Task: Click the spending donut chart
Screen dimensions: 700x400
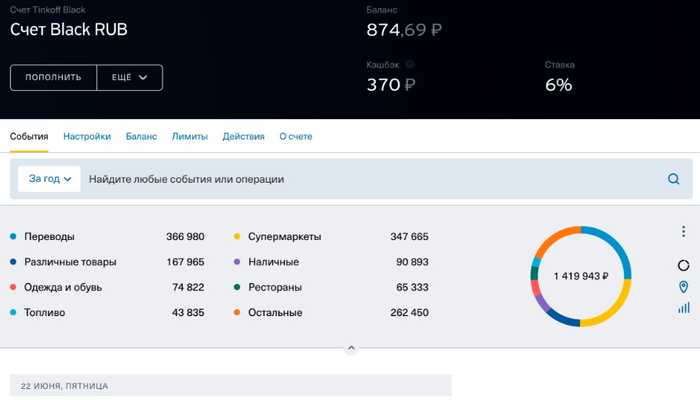Action: coord(580,276)
